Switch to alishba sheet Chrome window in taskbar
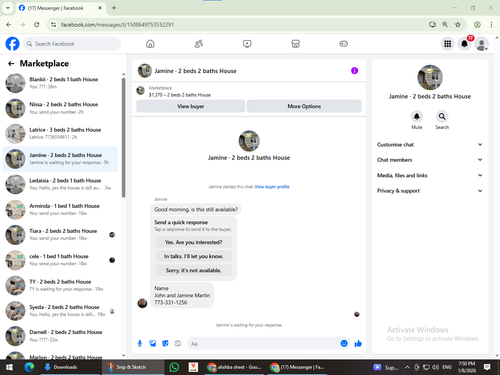Viewport: 500px width, 375px height. point(234,367)
